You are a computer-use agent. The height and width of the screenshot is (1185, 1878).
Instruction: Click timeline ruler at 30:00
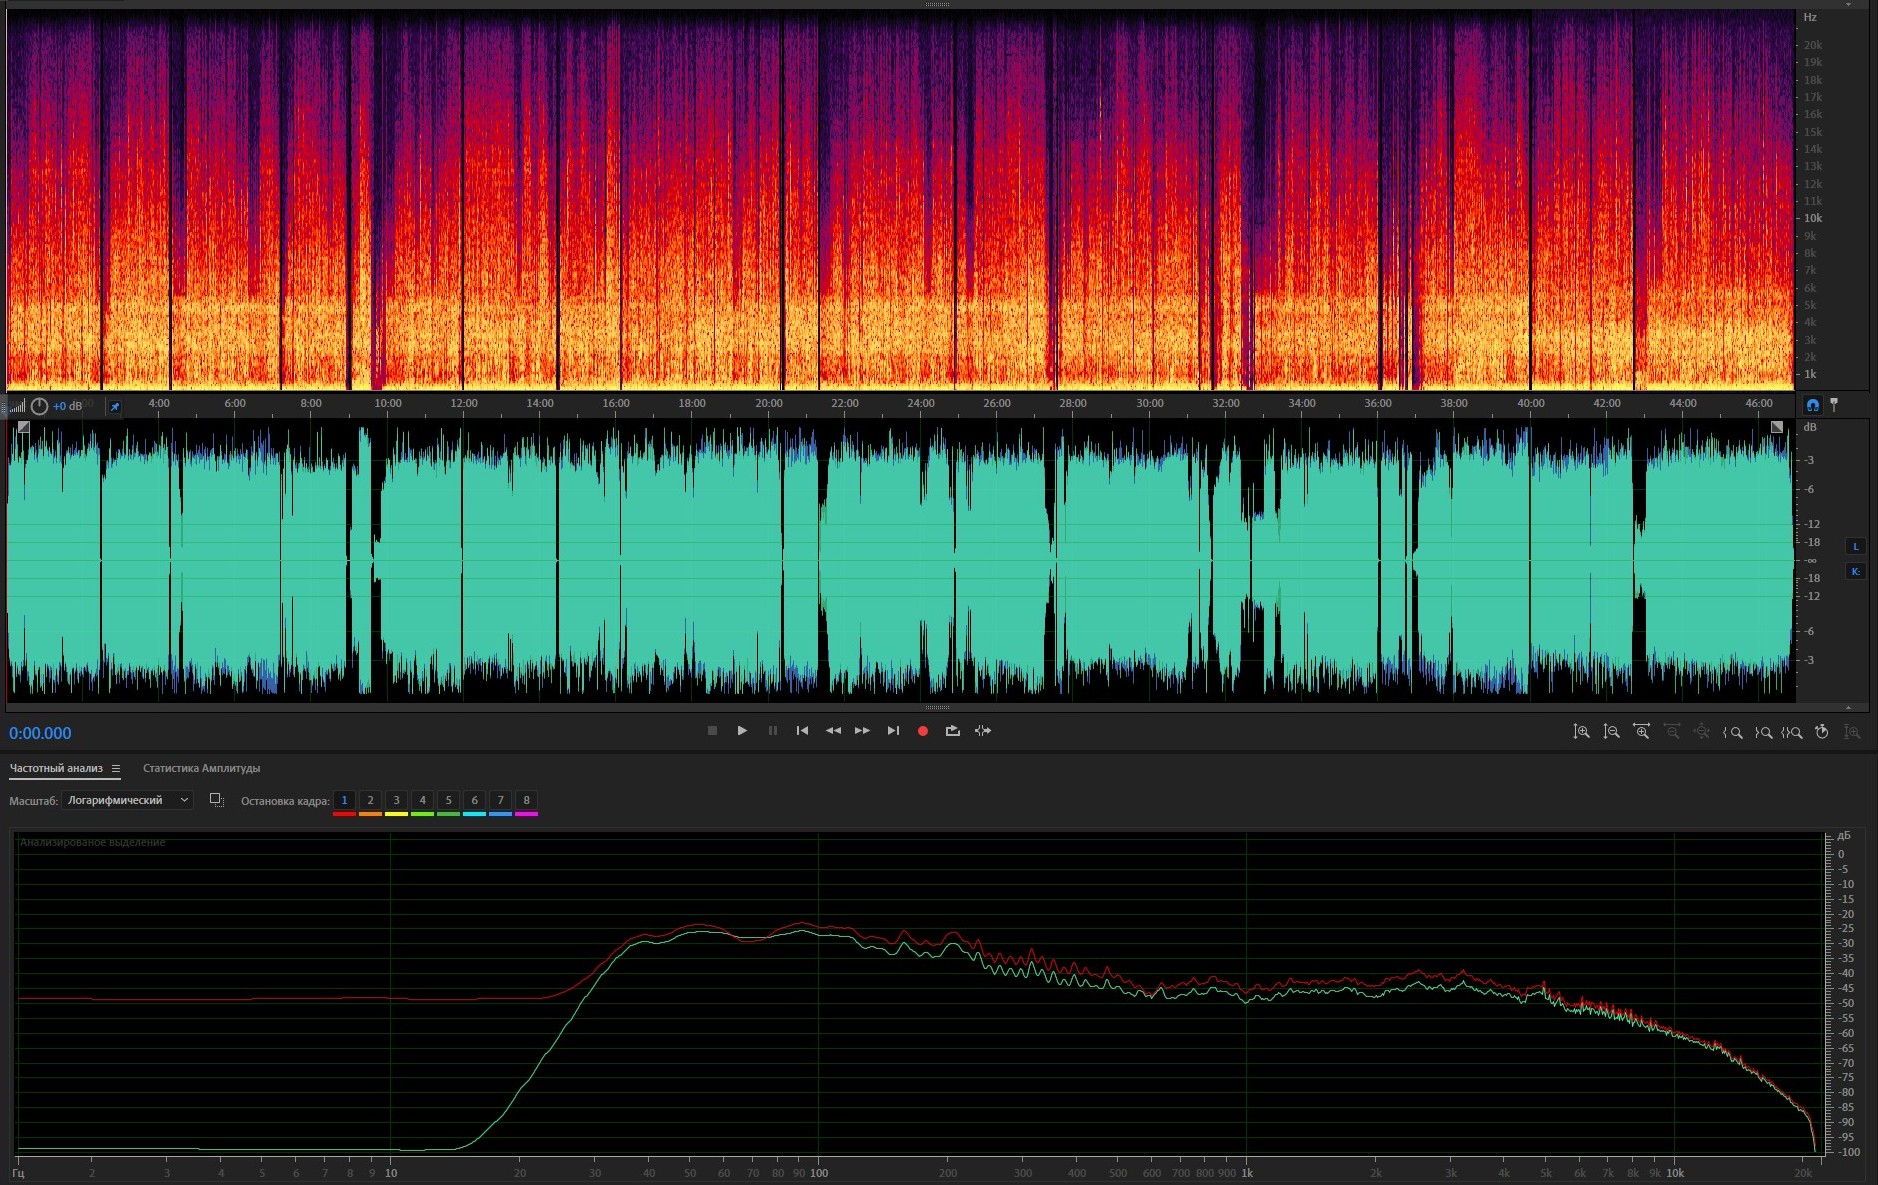(1149, 404)
